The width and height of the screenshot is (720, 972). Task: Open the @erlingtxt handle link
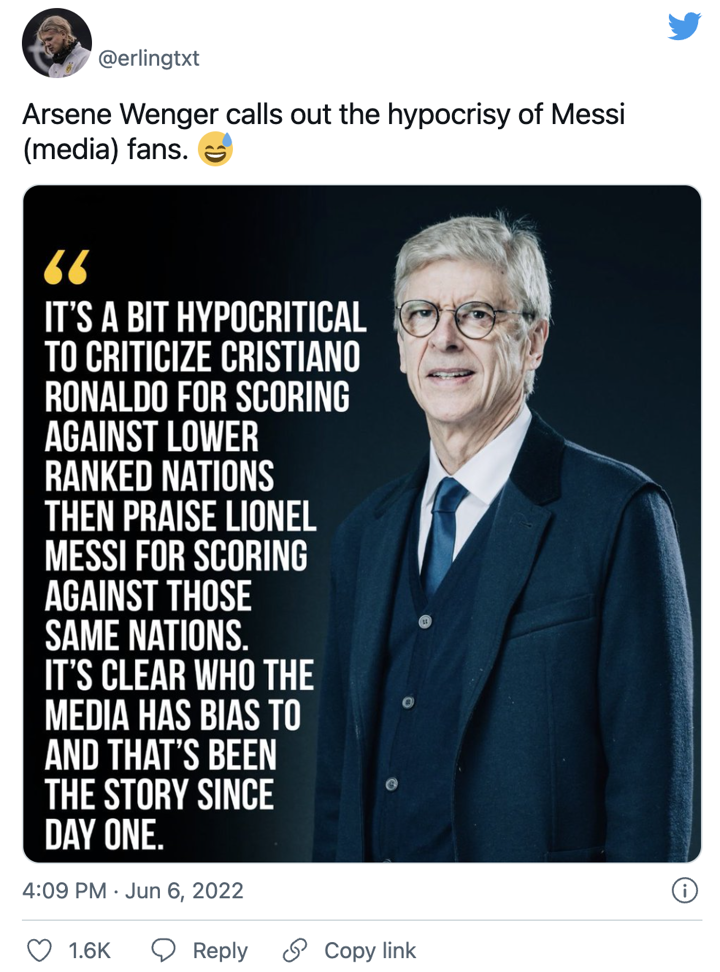(149, 58)
